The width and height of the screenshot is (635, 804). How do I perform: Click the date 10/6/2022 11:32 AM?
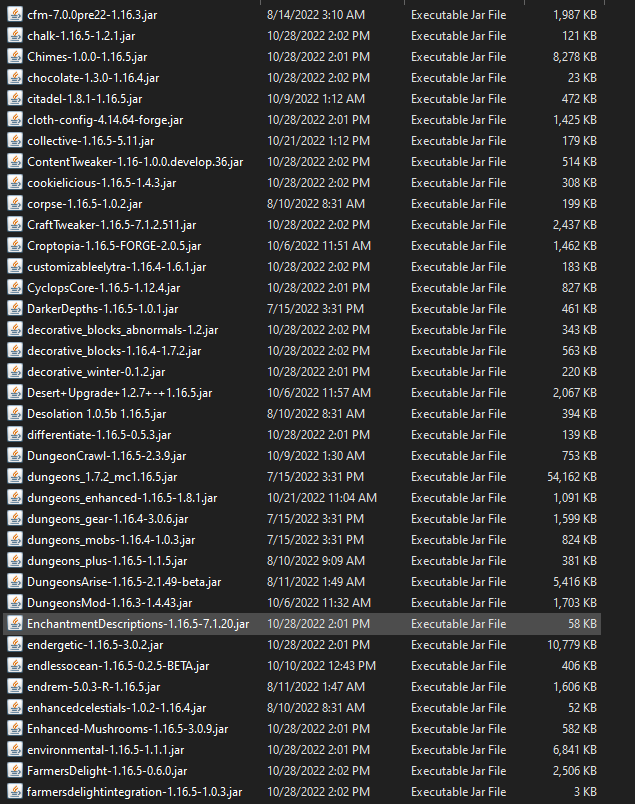point(319,603)
